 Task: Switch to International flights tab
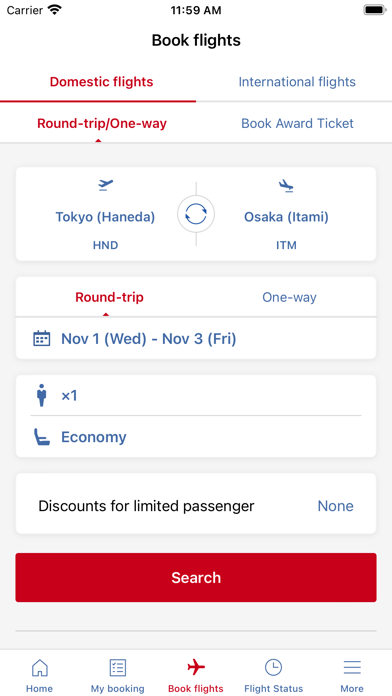pos(297,82)
